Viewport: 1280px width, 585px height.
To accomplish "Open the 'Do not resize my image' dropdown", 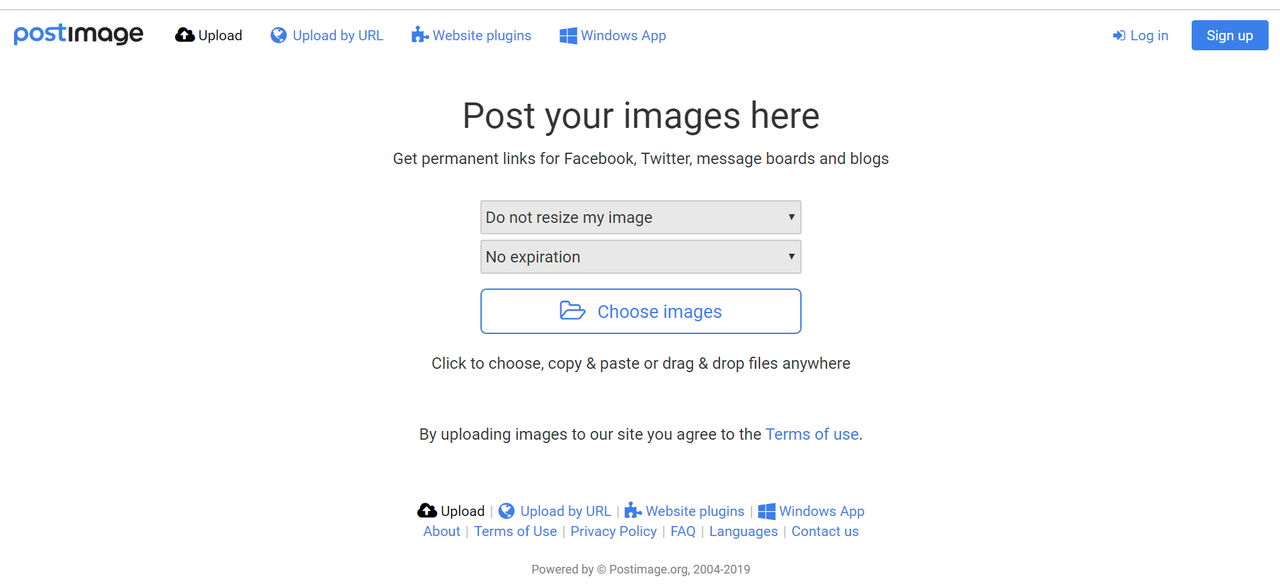I will tap(641, 217).
